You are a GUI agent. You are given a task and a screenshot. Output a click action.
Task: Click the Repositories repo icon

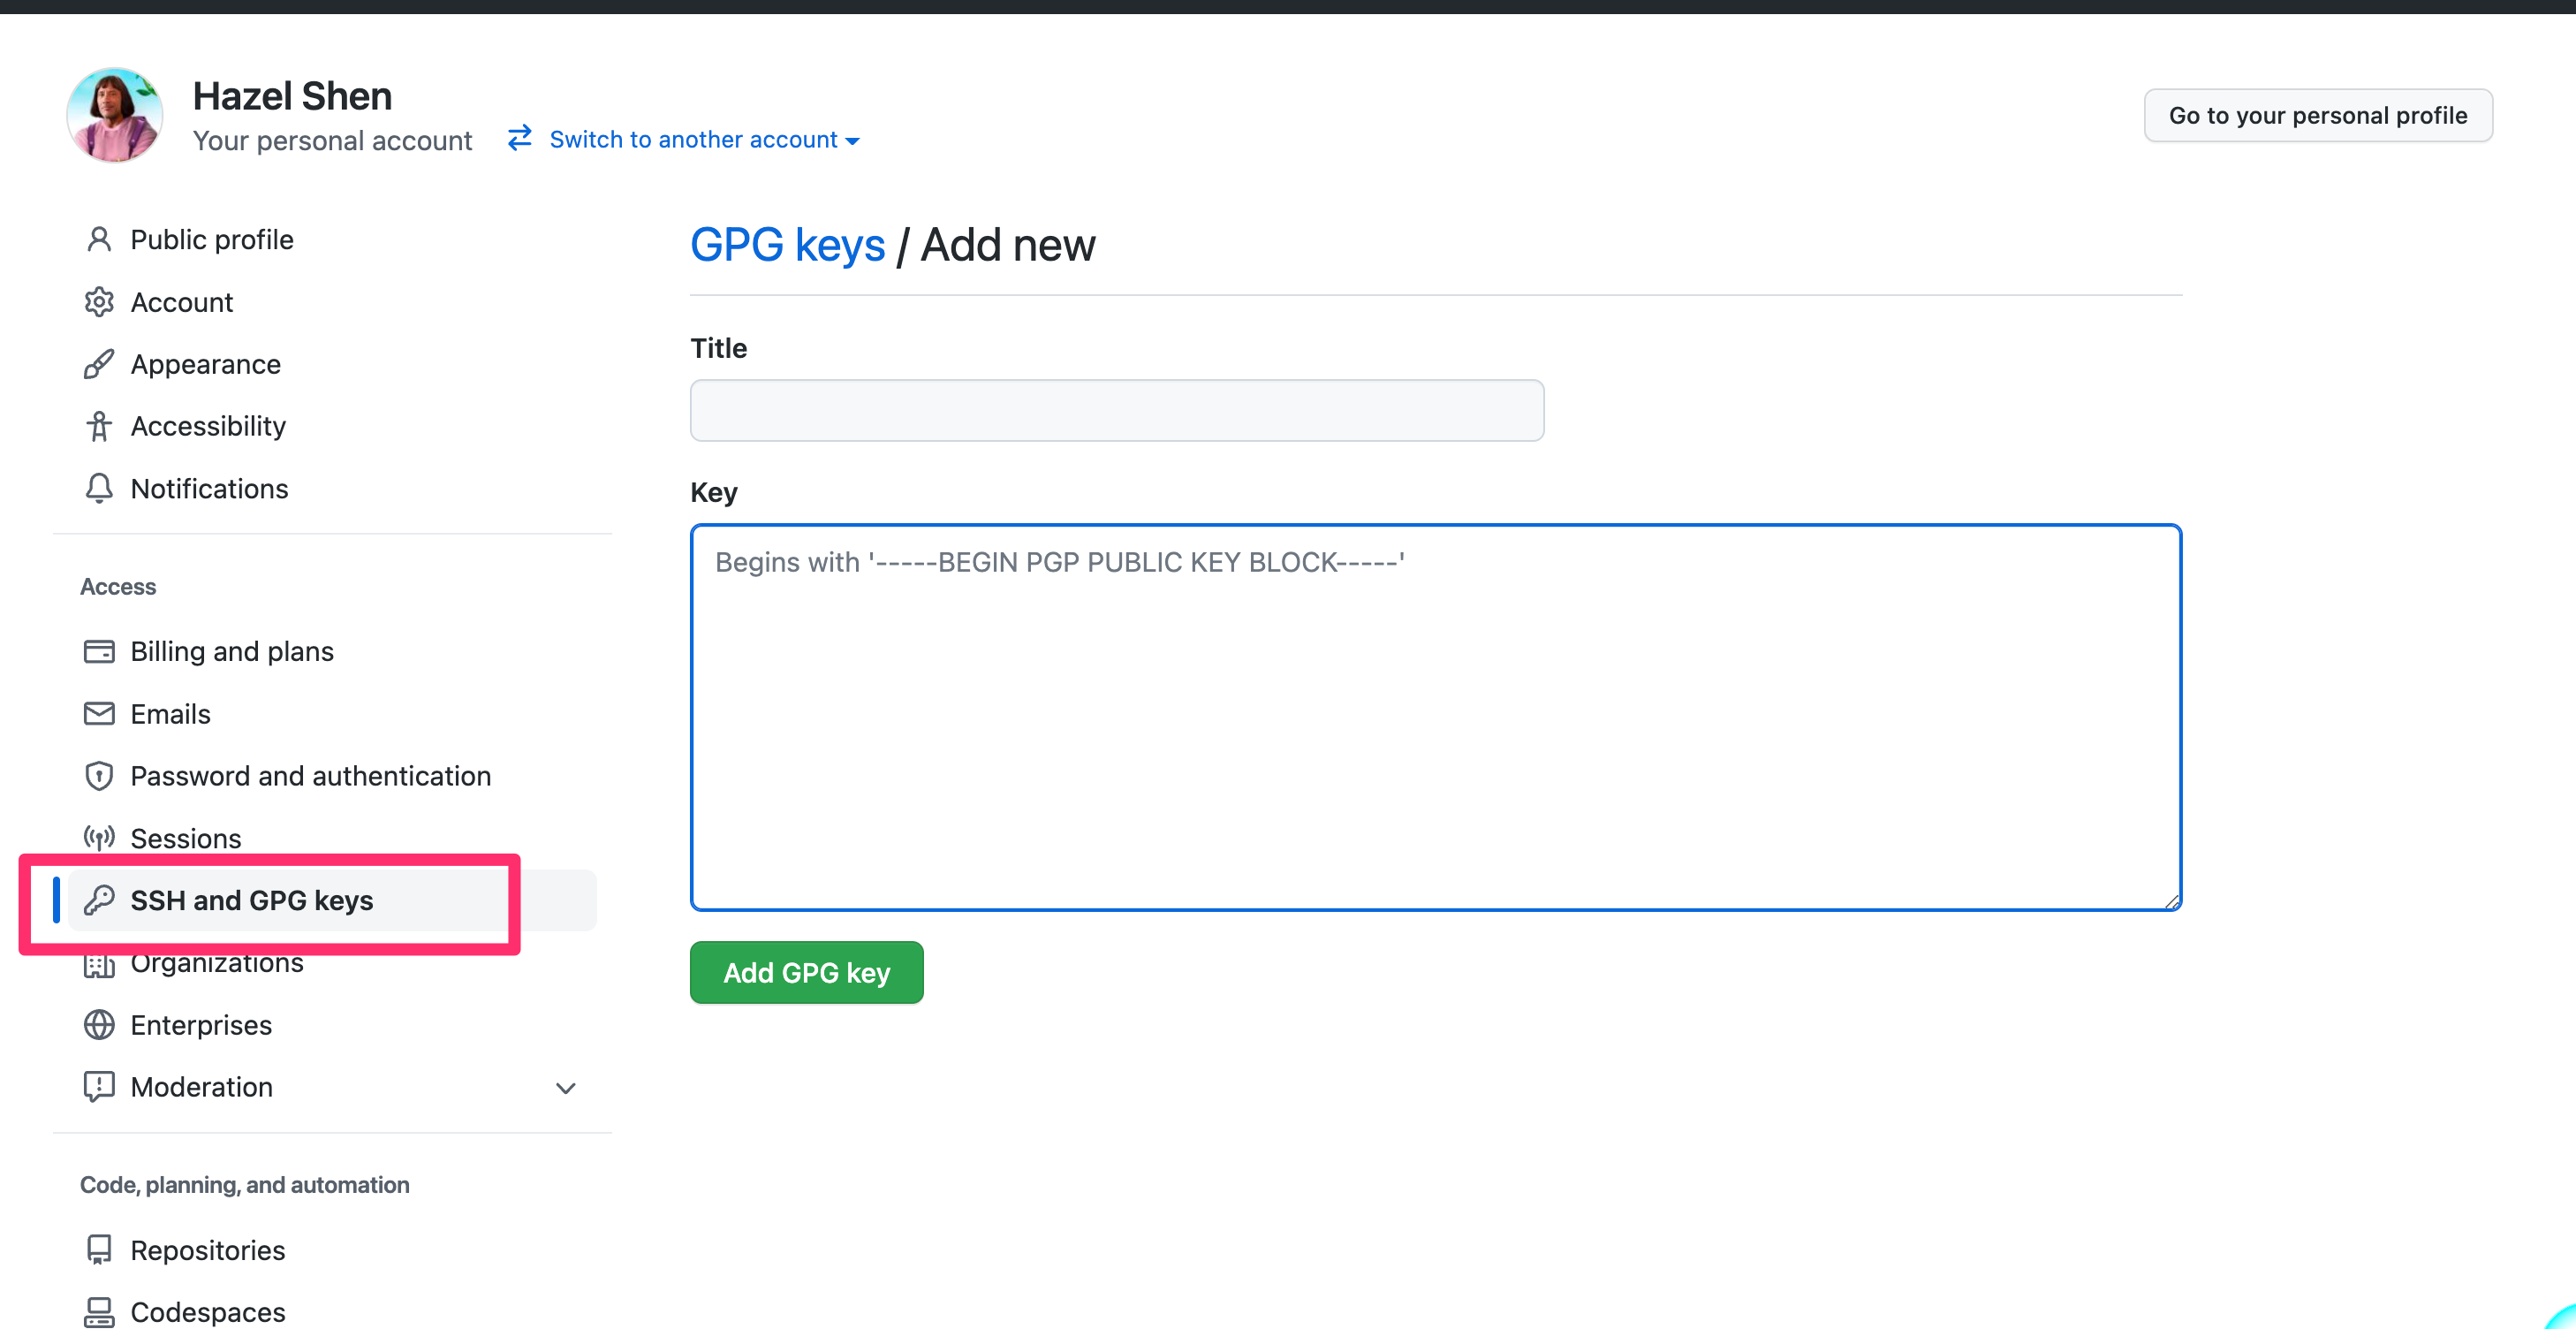pos(99,1250)
